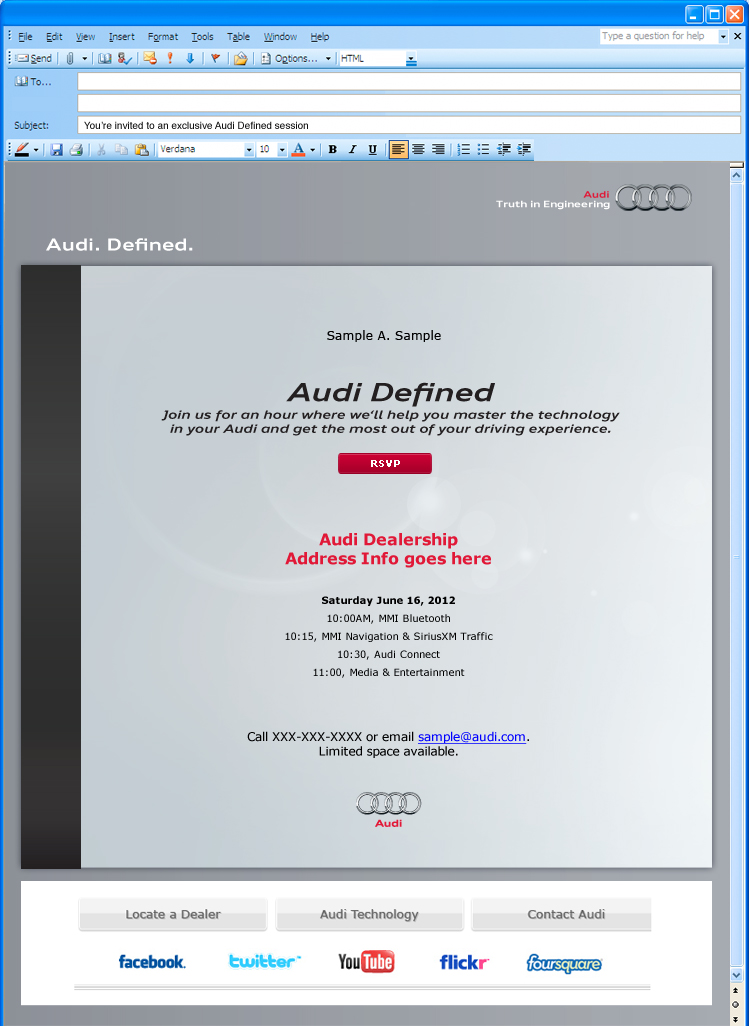Open the Format menu

coord(163,37)
